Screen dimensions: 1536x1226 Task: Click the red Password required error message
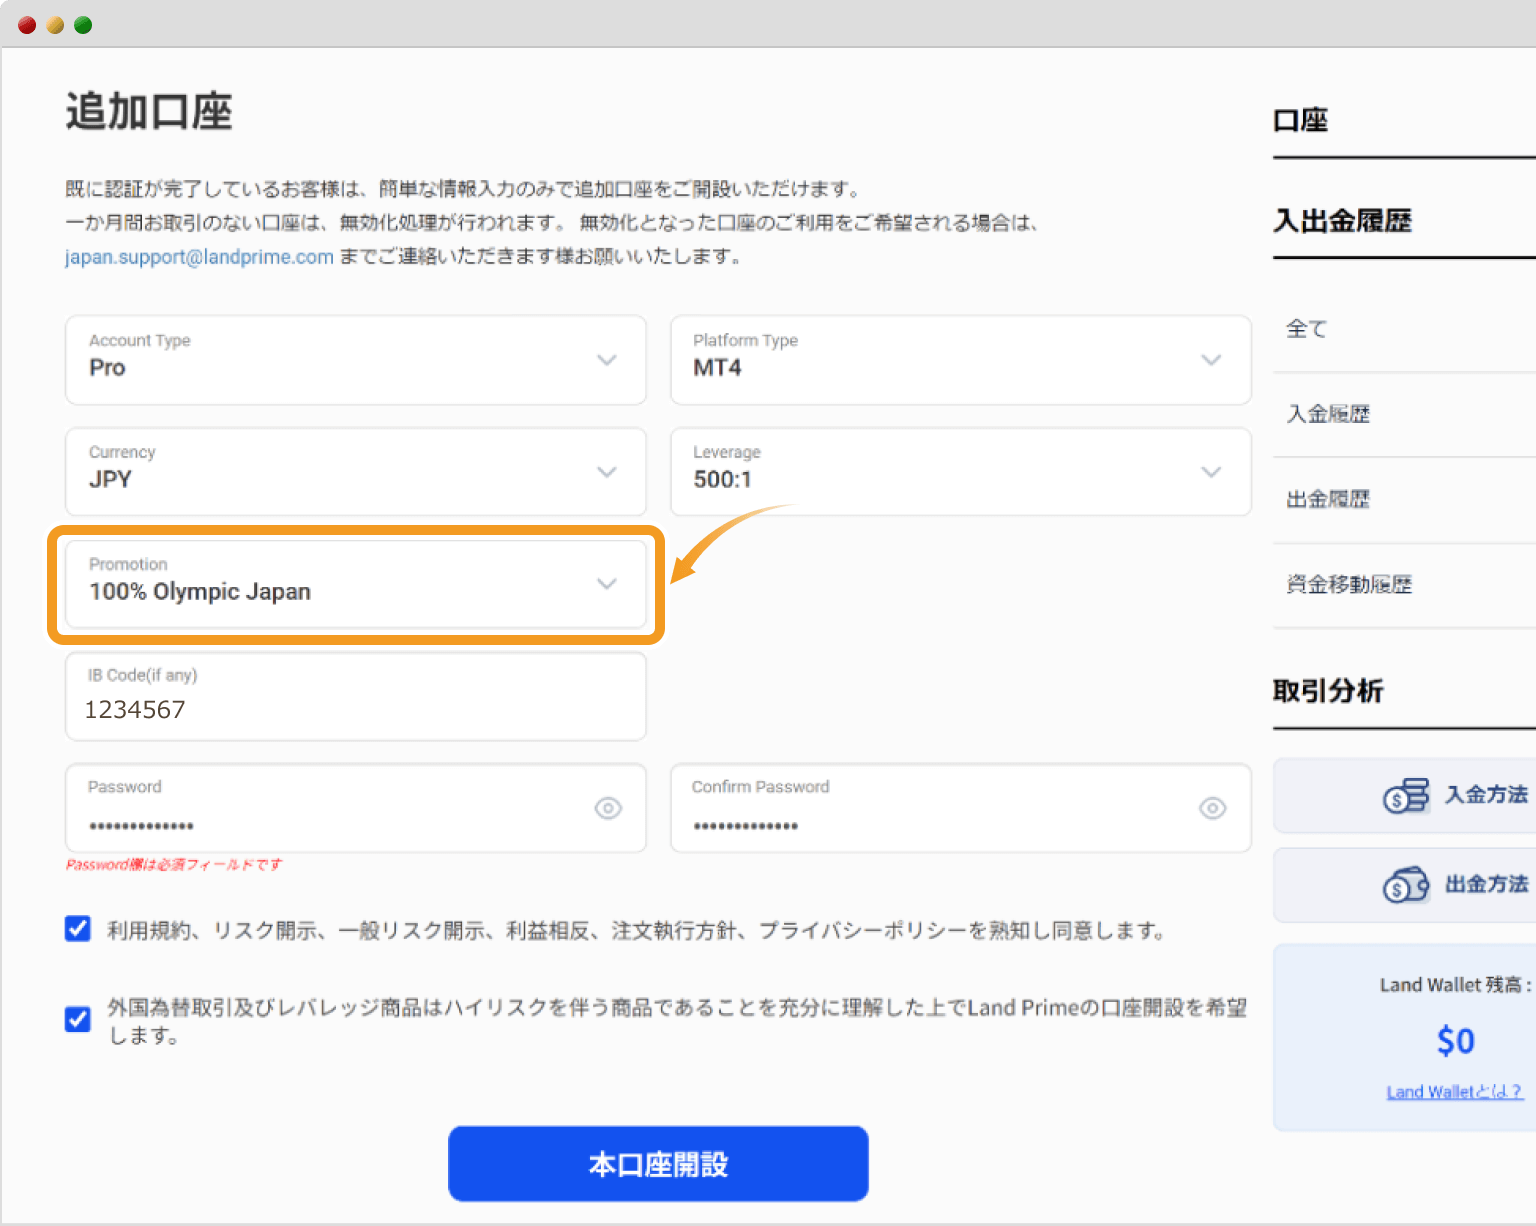[174, 865]
